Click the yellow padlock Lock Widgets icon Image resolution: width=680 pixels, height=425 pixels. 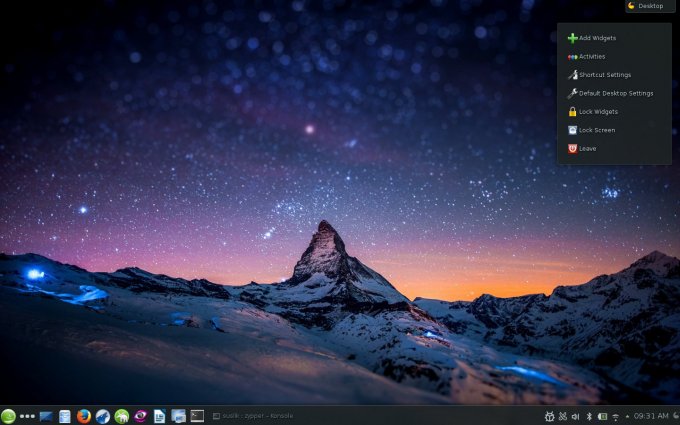click(x=572, y=112)
